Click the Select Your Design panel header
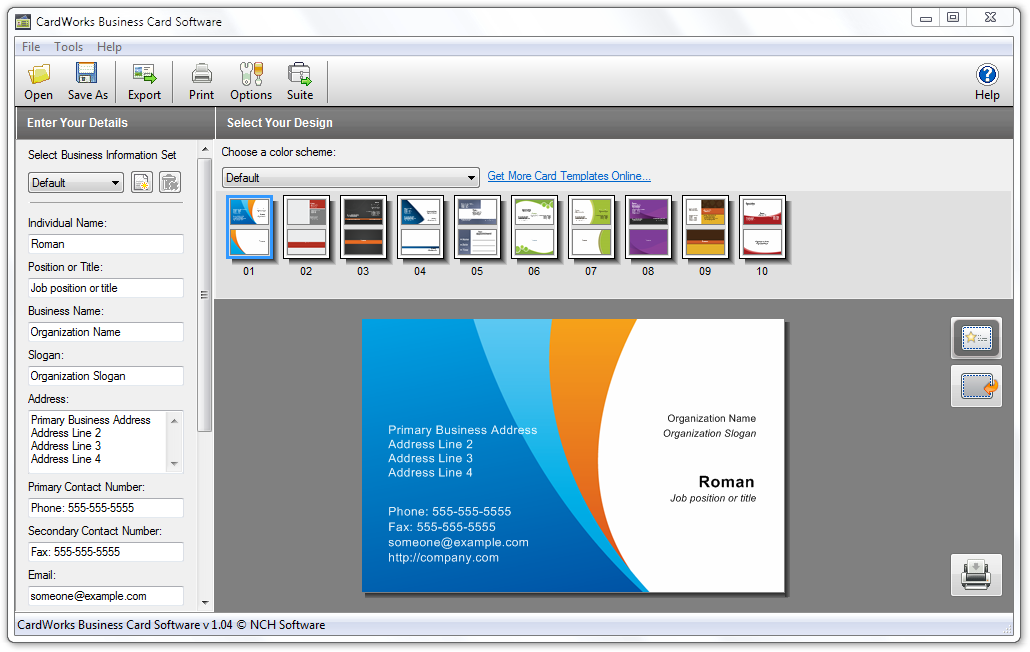This screenshot has width=1030, height=652. pos(614,123)
